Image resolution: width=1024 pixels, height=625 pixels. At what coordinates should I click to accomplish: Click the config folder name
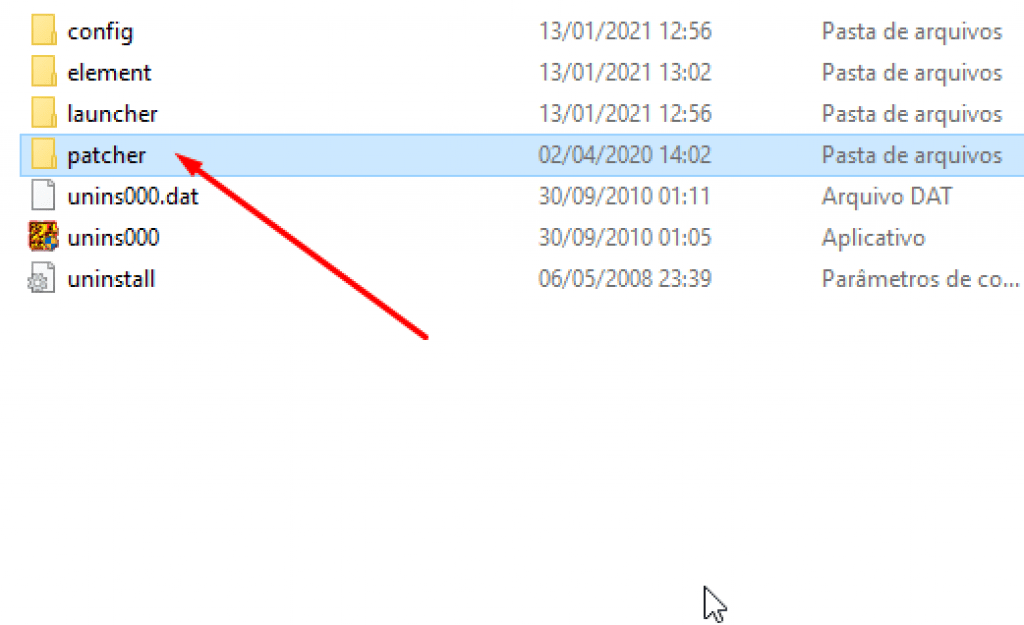pyautogui.click(x=100, y=32)
